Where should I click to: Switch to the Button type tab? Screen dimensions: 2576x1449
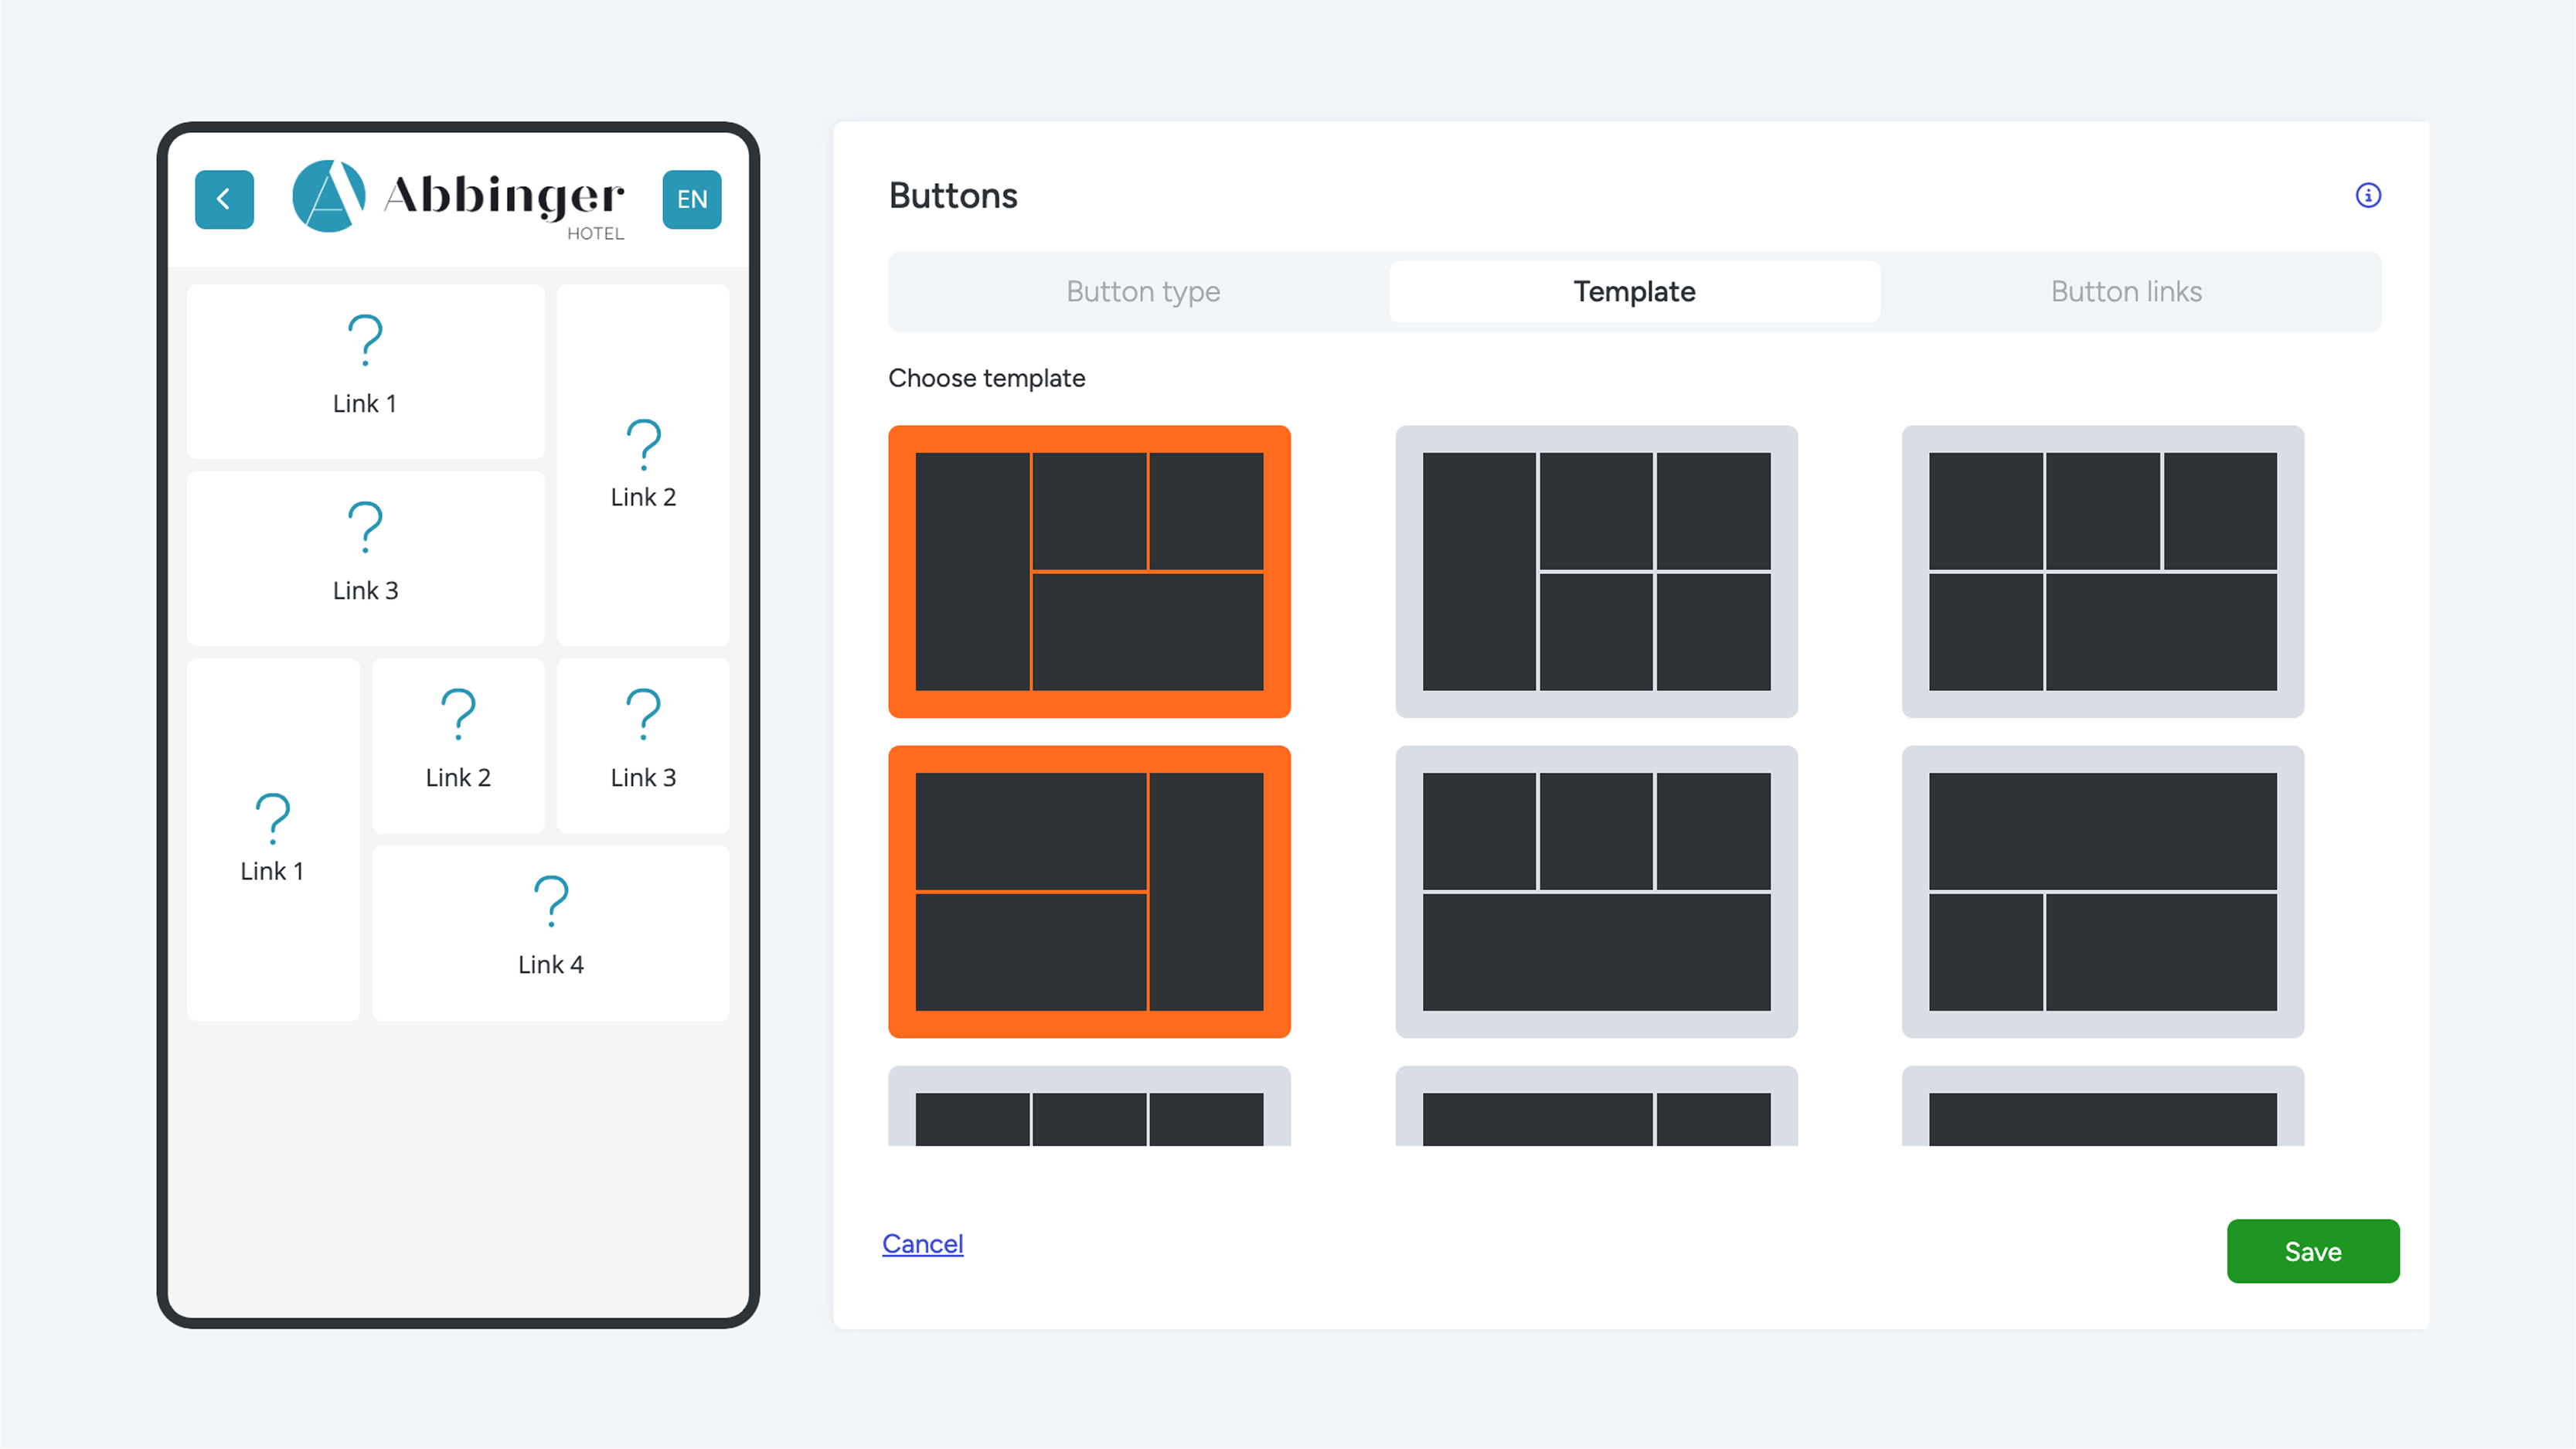point(1143,291)
